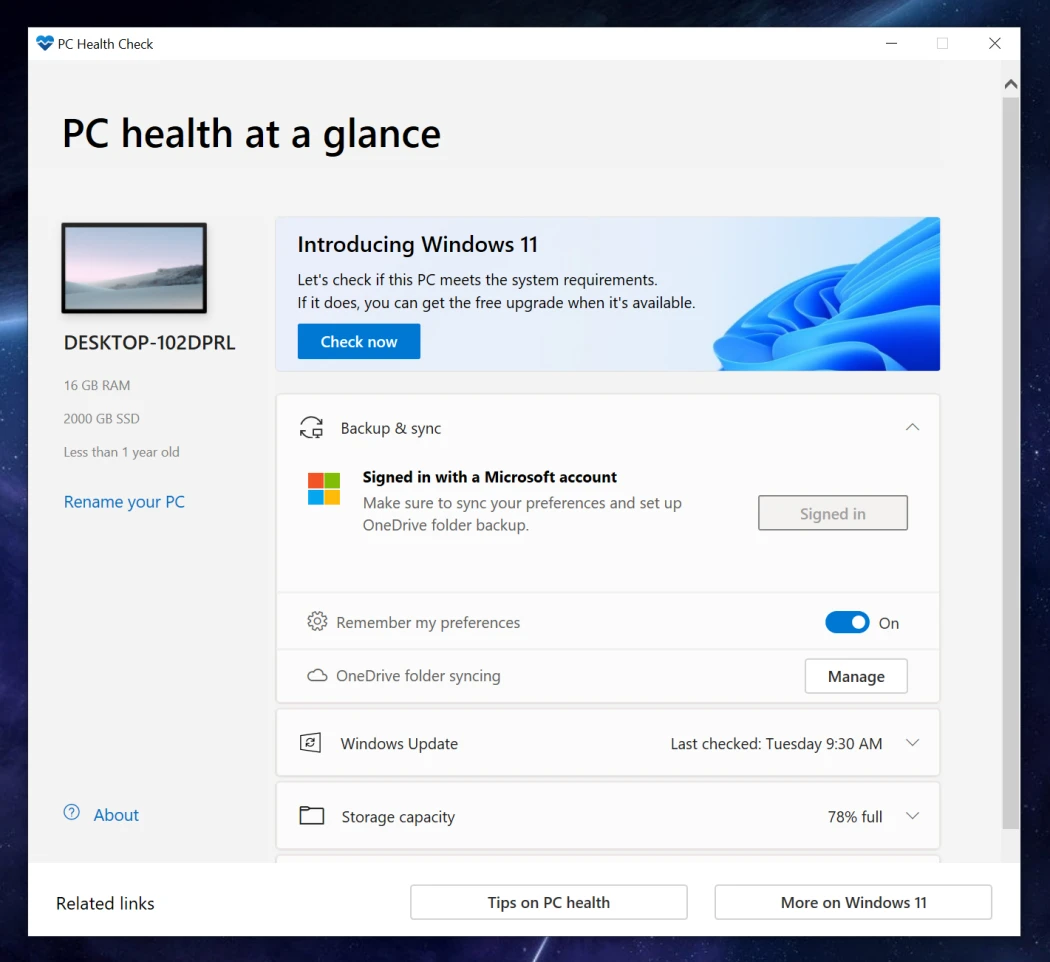The image size is (1050, 962).
Task: Click More on Windows 11
Action: click(x=852, y=902)
